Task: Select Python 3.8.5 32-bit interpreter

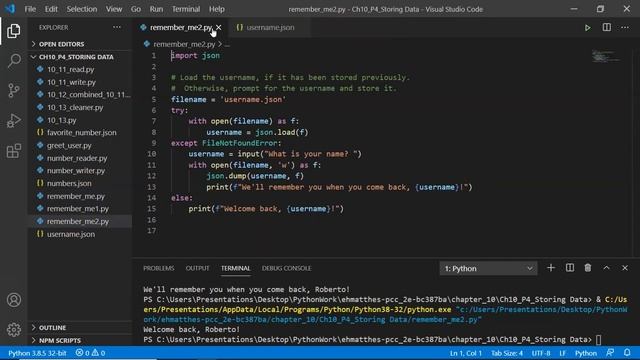Action: coord(37,353)
